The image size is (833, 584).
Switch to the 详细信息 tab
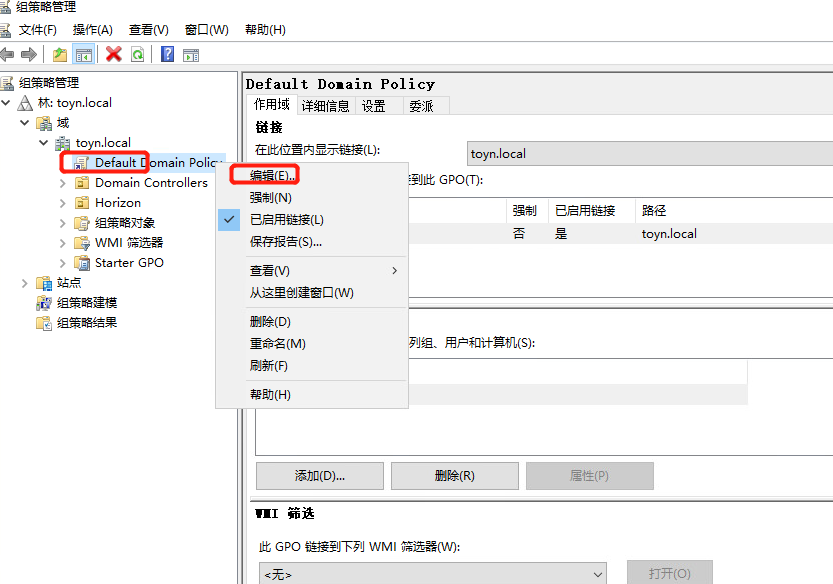tap(326, 106)
